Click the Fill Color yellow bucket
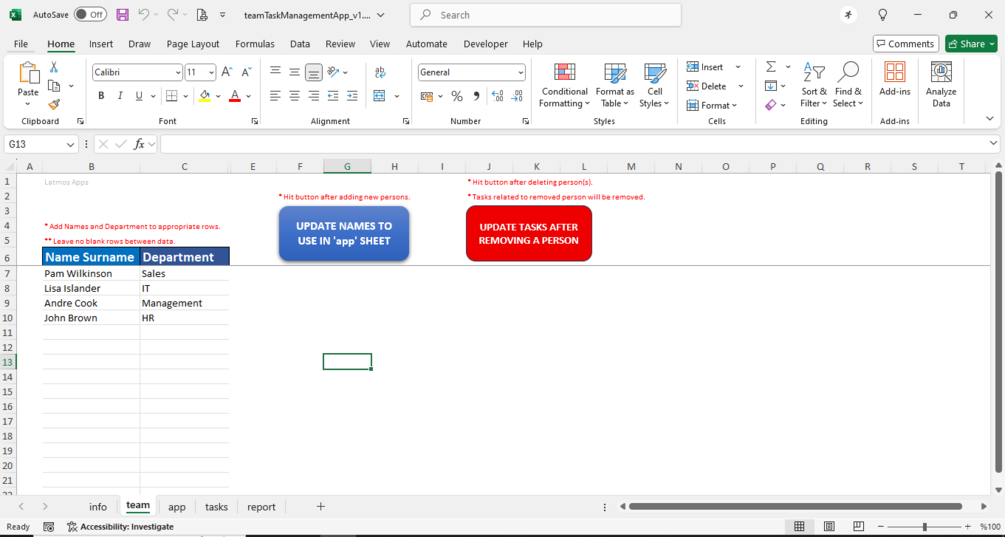 [x=204, y=96]
